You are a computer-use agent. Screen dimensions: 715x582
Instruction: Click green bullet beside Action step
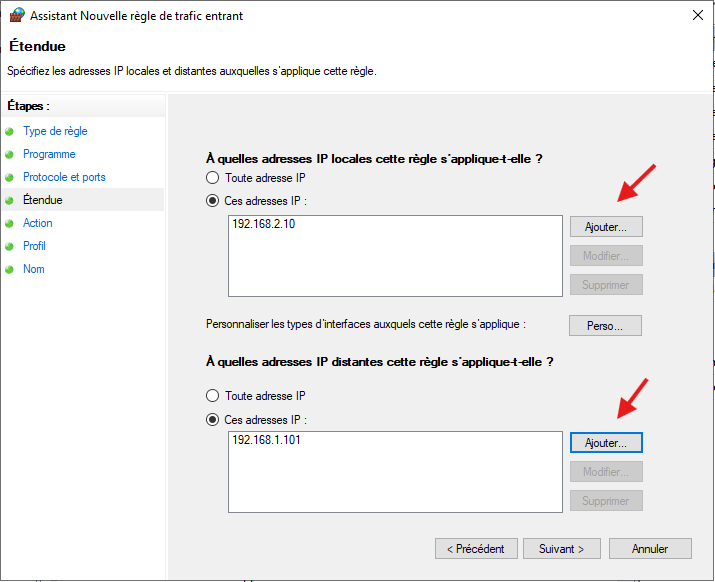pos(10,223)
